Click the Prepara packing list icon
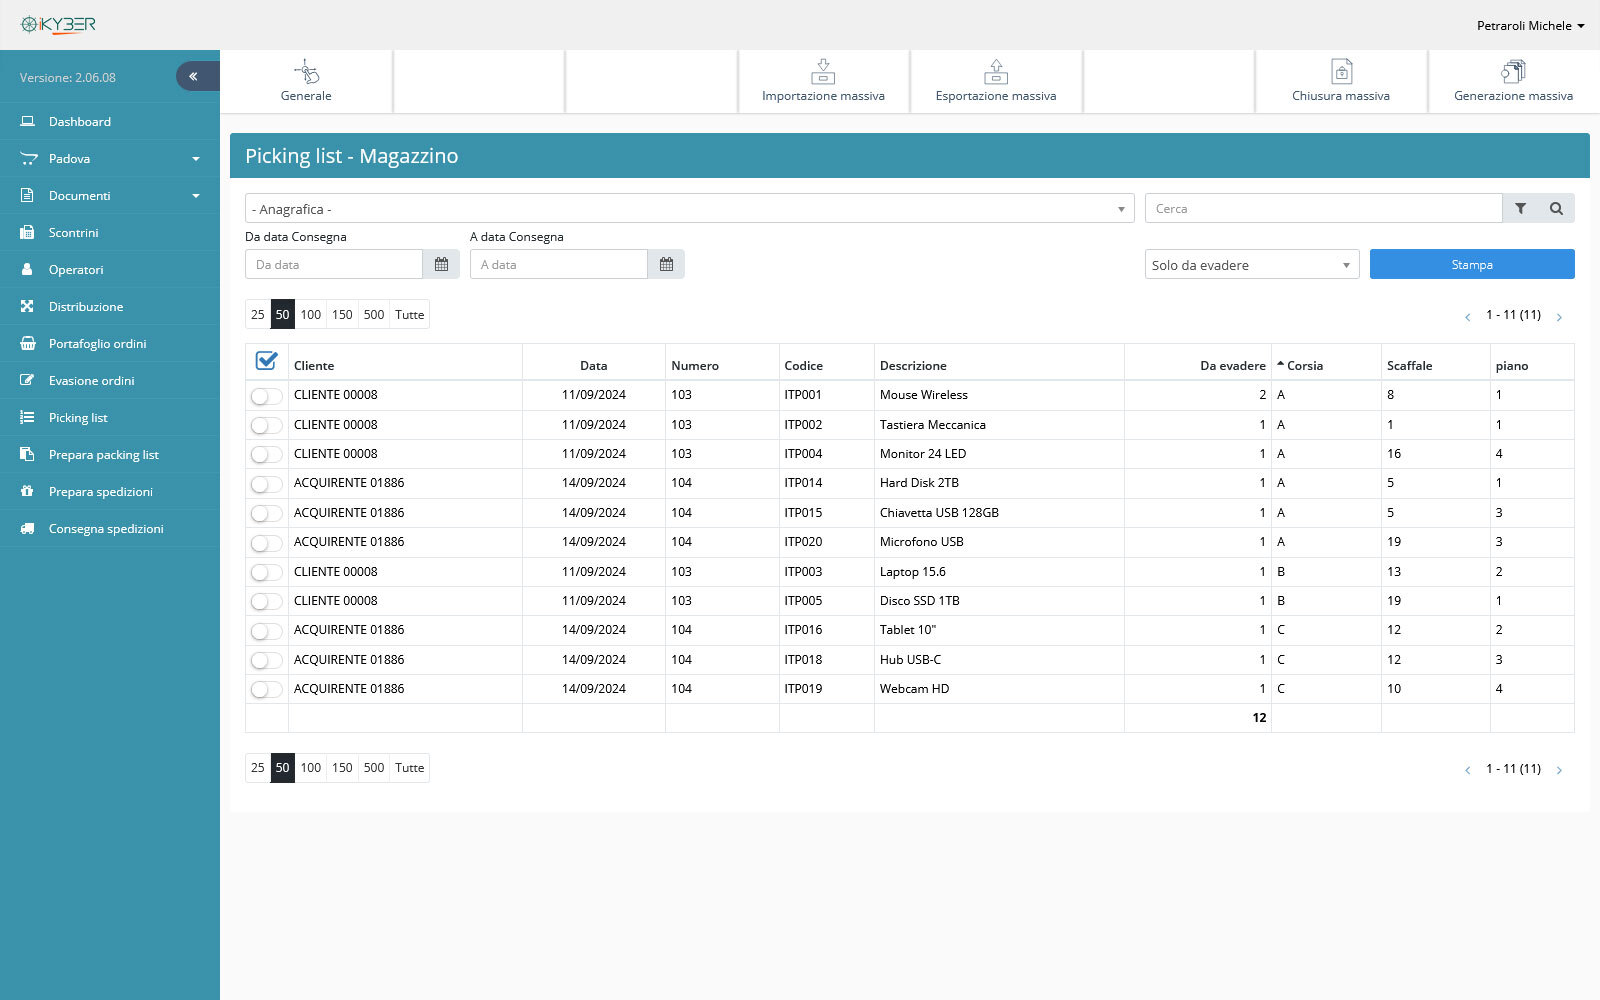The width and height of the screenshot is (1600, 1000). (x=27, y=454)
